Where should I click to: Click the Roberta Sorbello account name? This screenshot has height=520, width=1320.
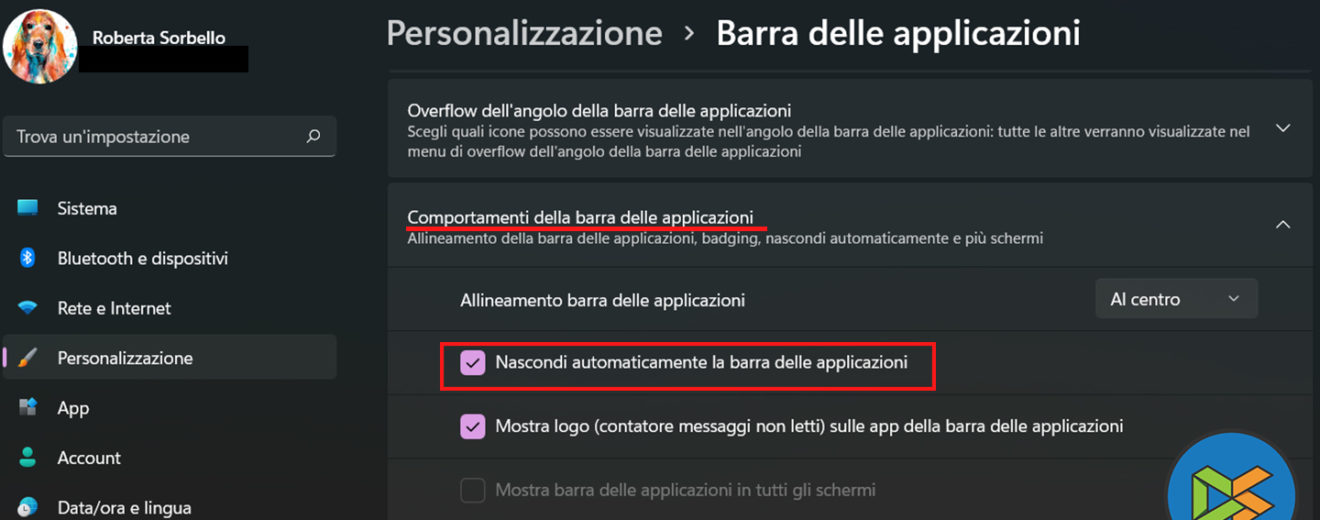pyautogui.click(x=159, y=38)
